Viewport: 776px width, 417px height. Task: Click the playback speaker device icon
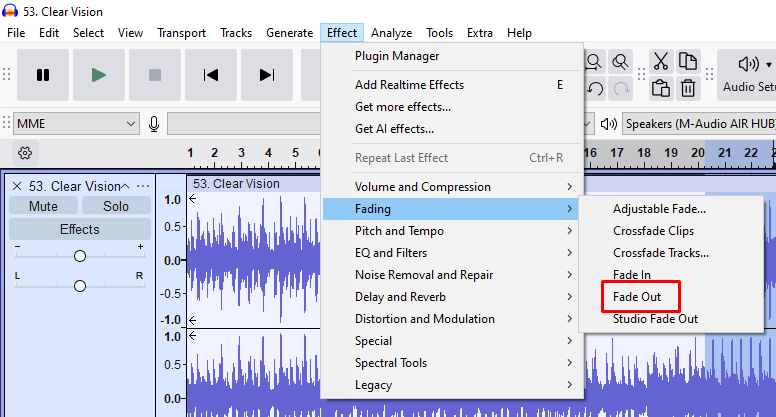coord(609,124)
